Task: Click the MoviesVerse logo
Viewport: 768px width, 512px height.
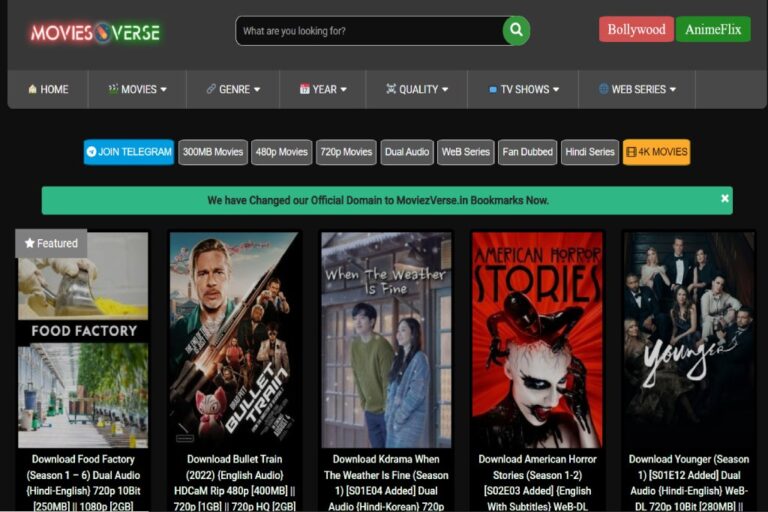Action: 95,33
